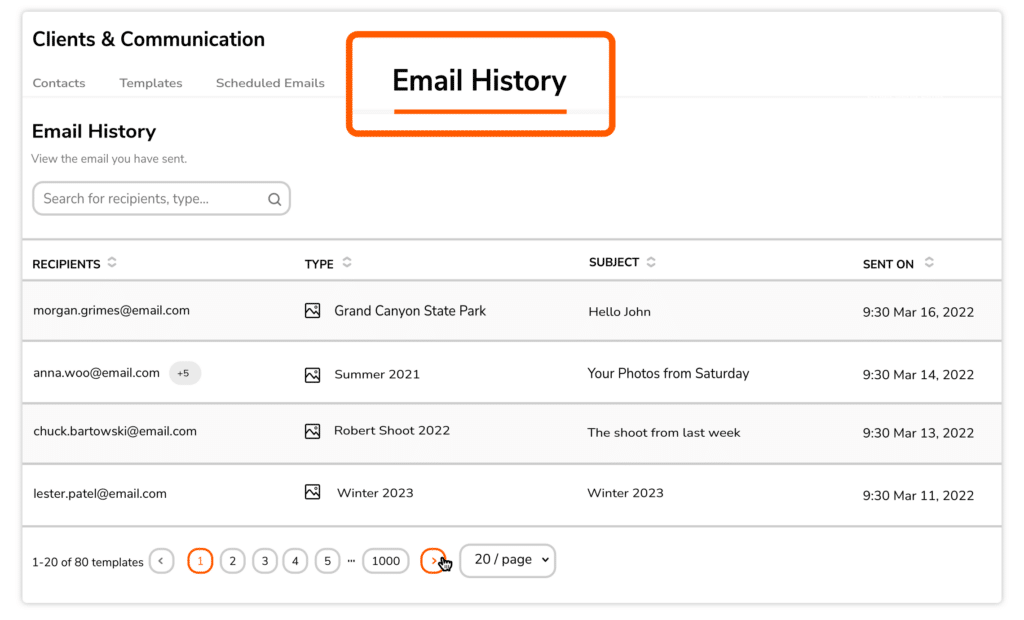This screenshot has height=620, width=1024.
Task: Expand hidden pages via ellipsis
Action: point(351,560)
